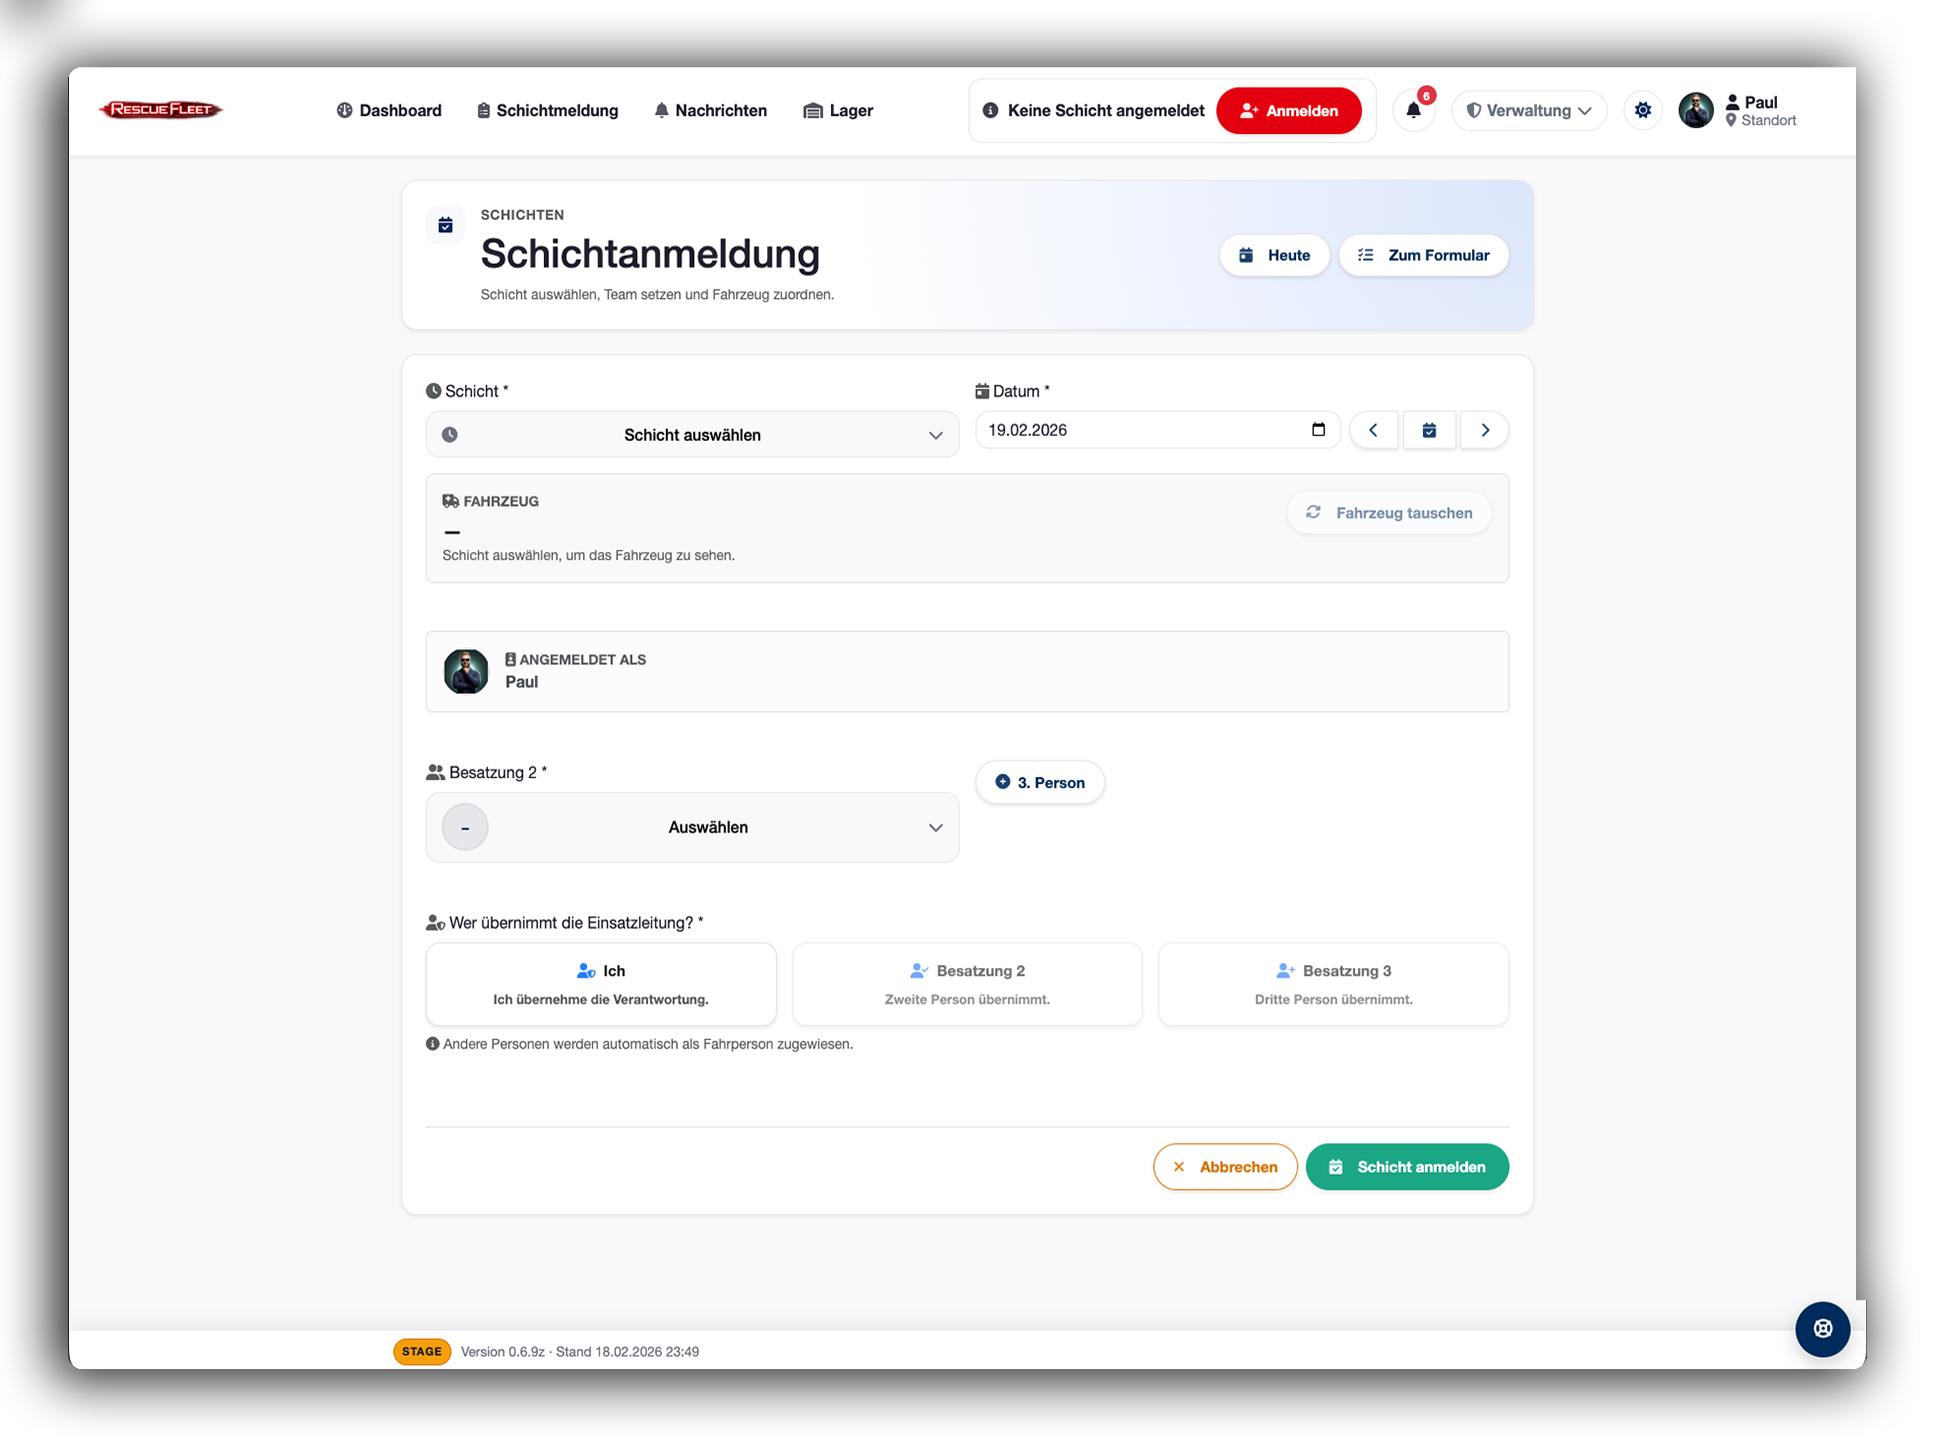The height and width of the screenshot is (1446, 1940).
Task: Click the green 'Schicht anmelden' button
Action: point(1407,1166)
